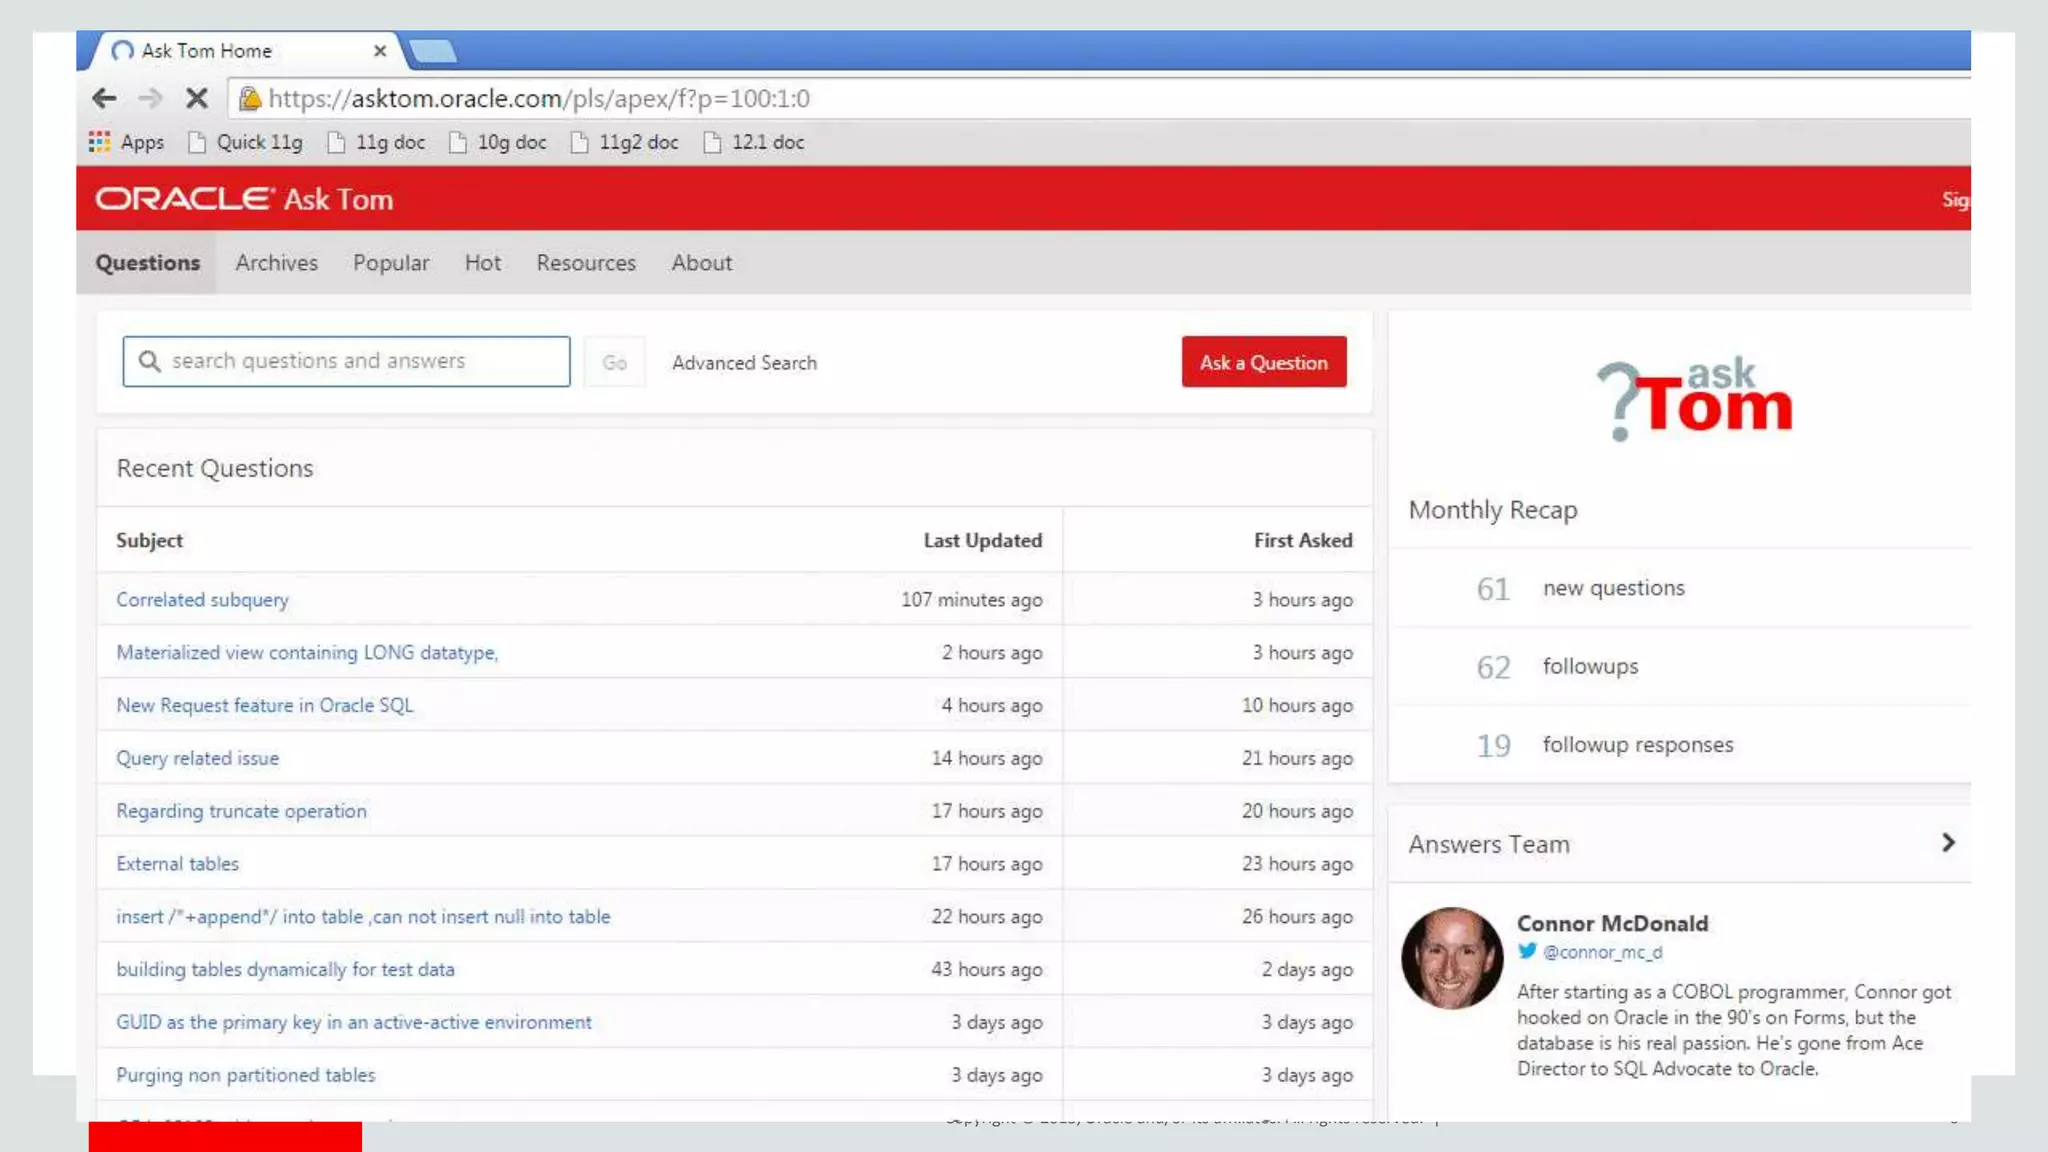Screen dimensions: 2048x1152
Task: Click the 107 minutes ago cell
Action: point(971,599)
